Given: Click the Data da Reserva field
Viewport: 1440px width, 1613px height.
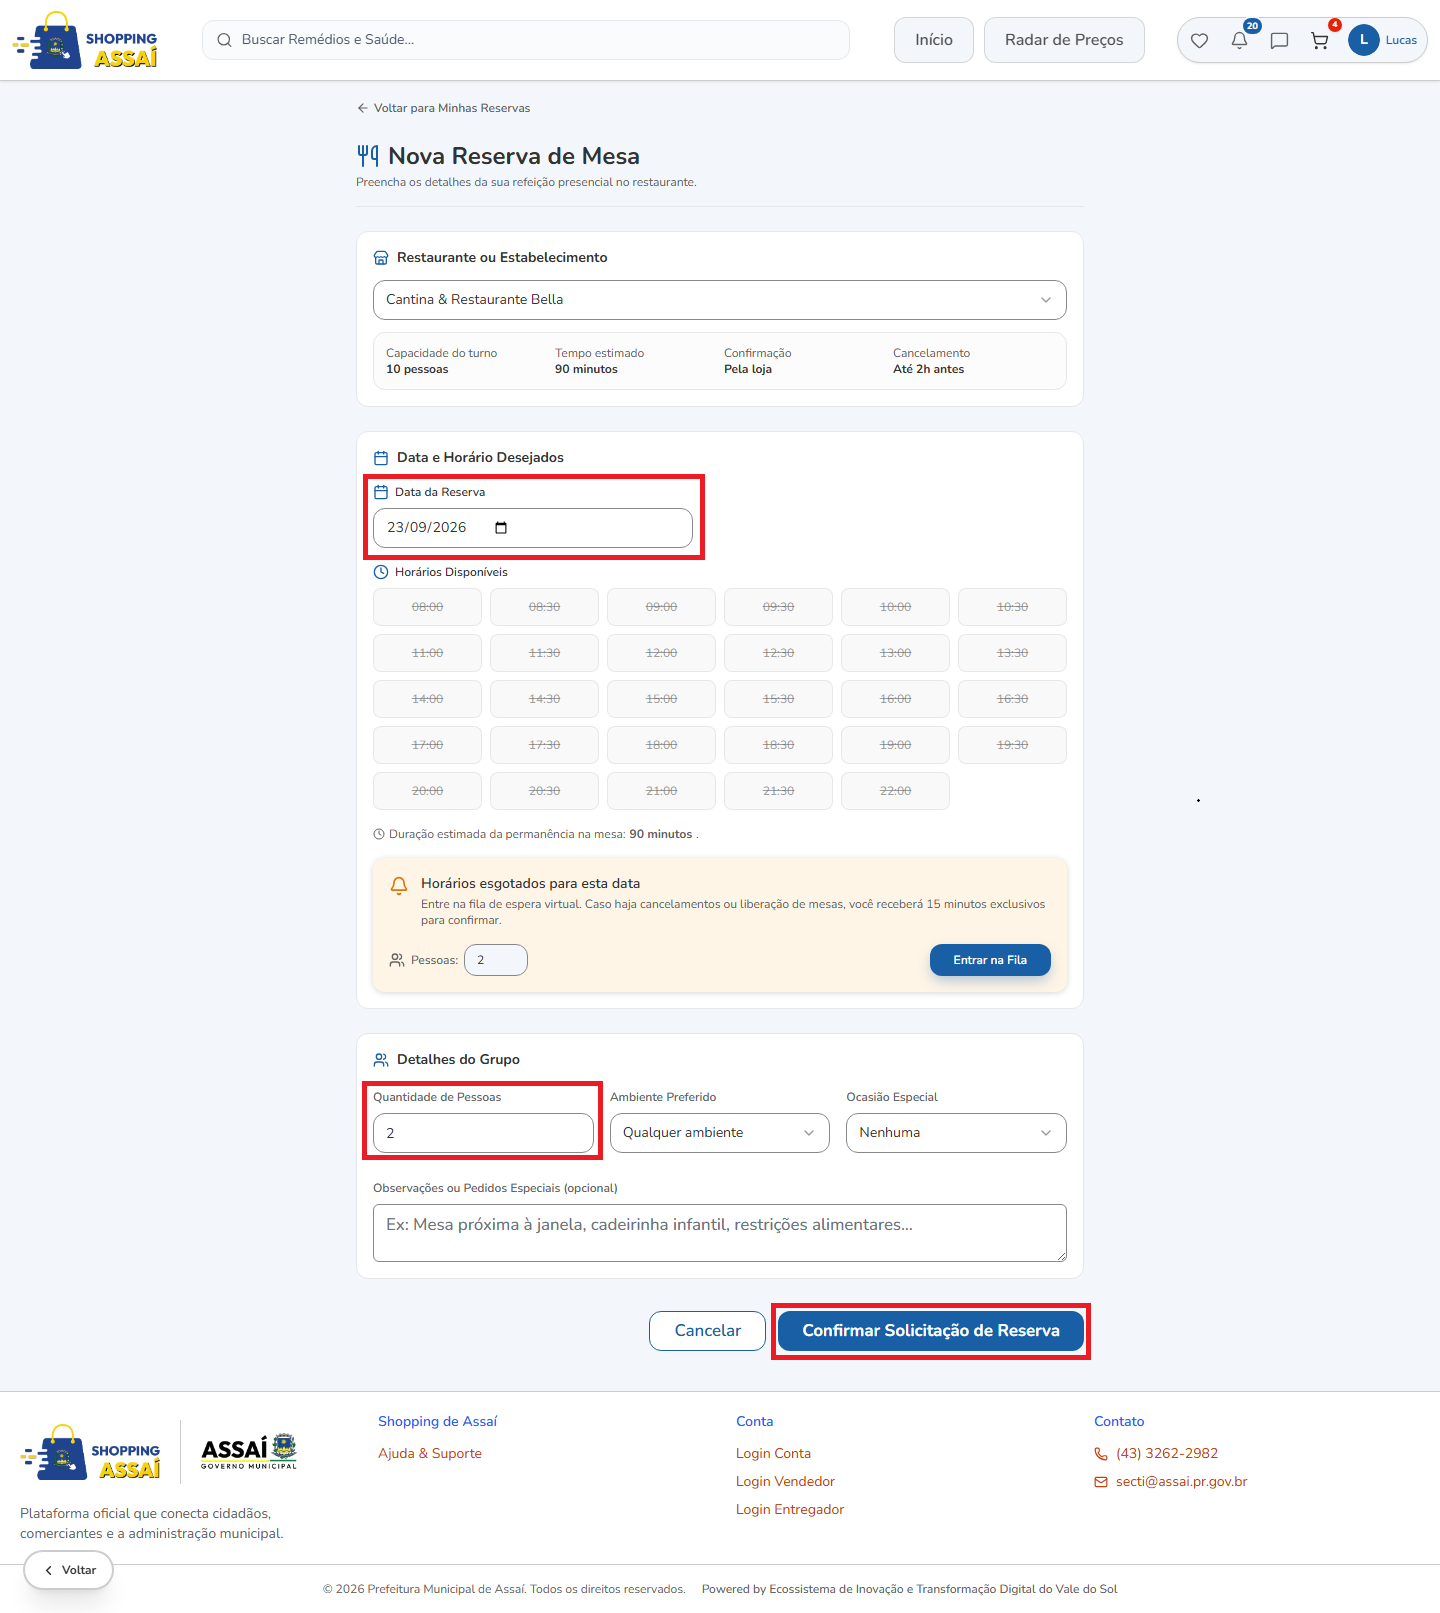Looking at the screenshot, I should (533, 528).
